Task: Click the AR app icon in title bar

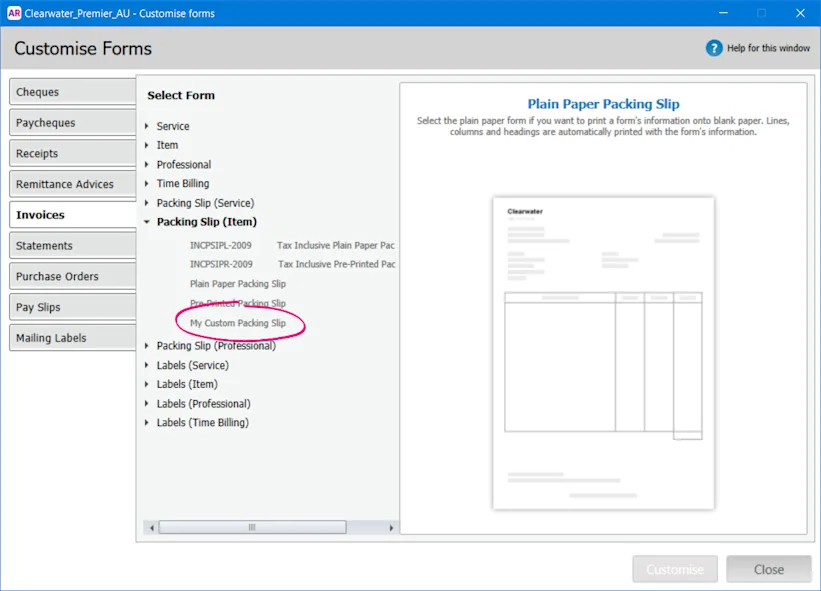Action: (x=14, y=13)
